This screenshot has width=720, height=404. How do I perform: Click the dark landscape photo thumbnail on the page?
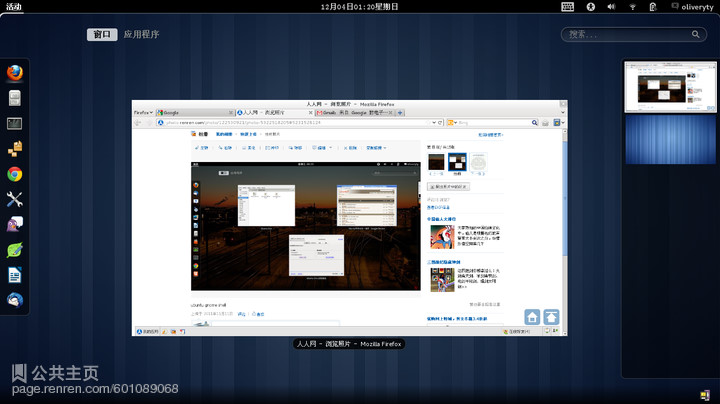click(436, 162)
